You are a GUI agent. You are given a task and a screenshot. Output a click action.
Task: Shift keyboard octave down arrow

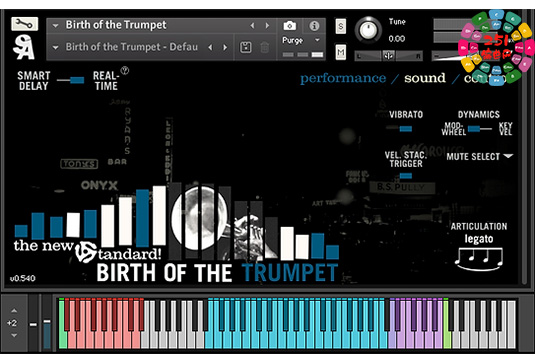(x=14, y=335)
